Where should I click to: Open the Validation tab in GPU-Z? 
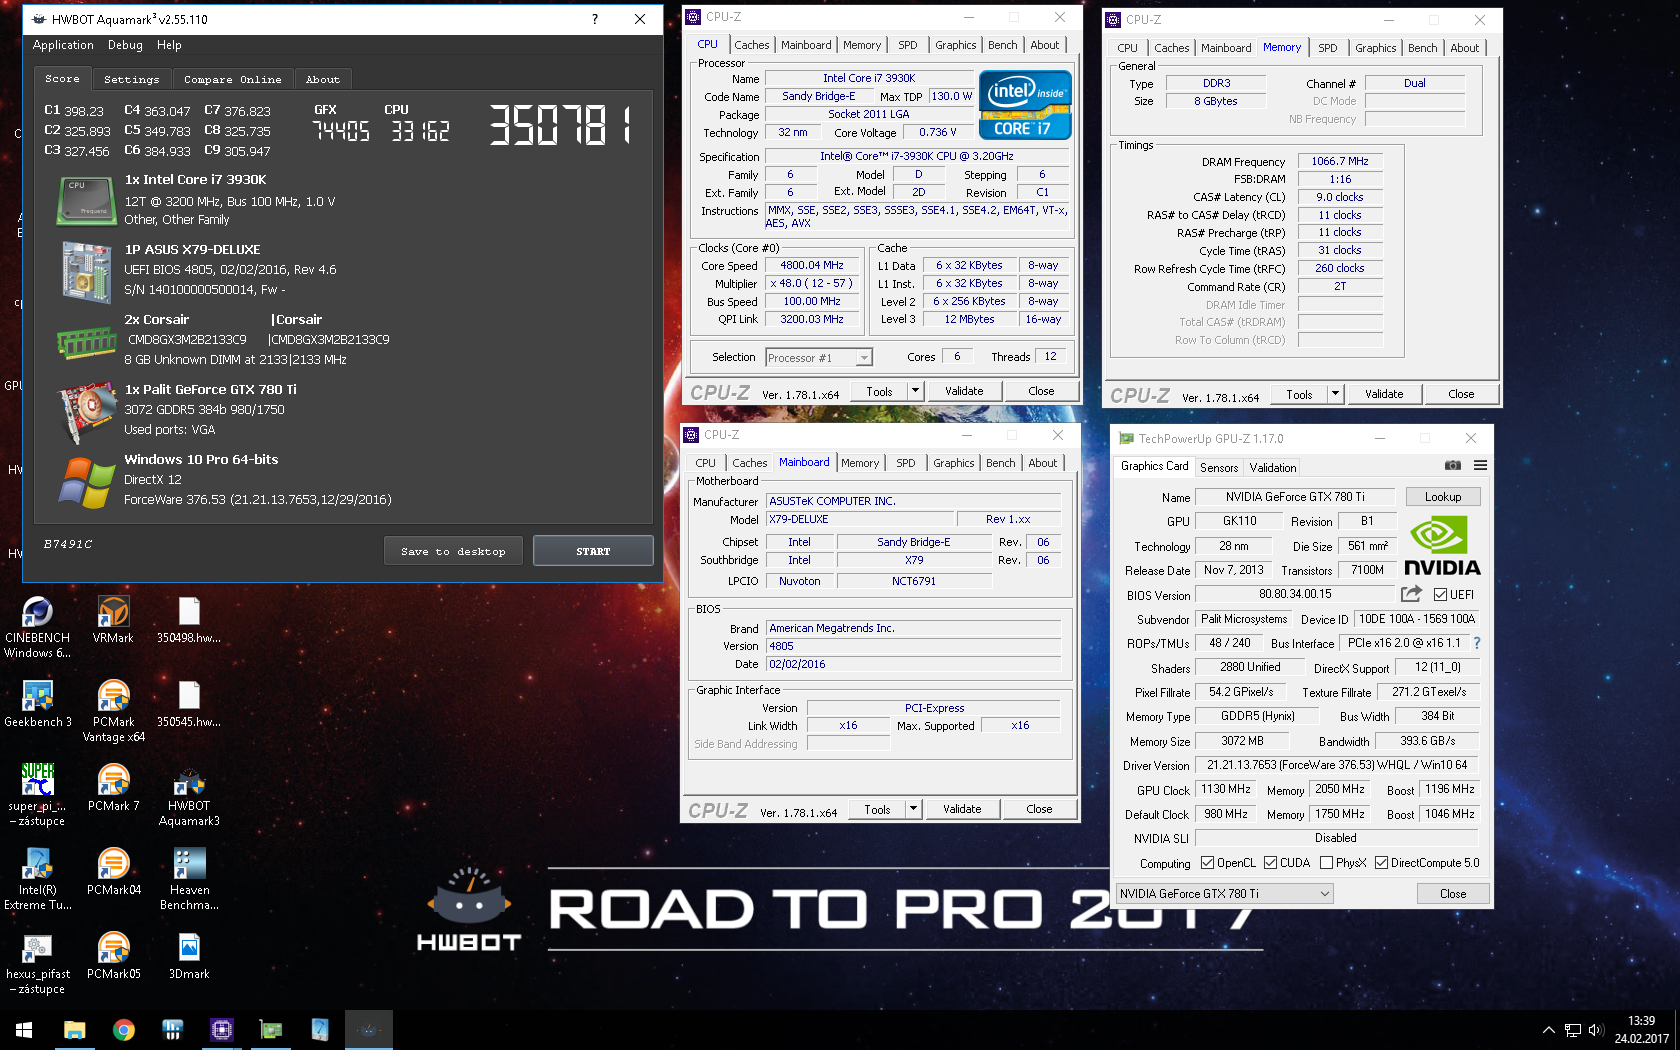pos(1272,467)
